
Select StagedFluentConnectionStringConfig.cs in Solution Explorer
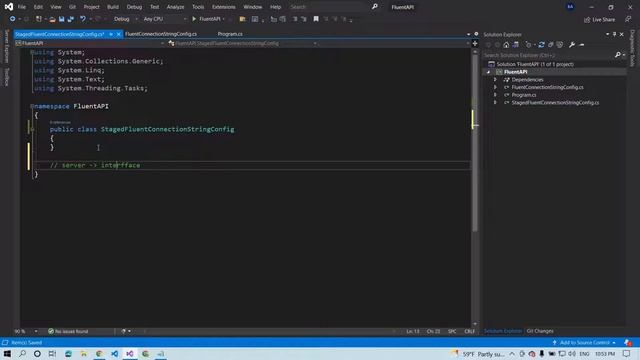click(x=555, y=103)
